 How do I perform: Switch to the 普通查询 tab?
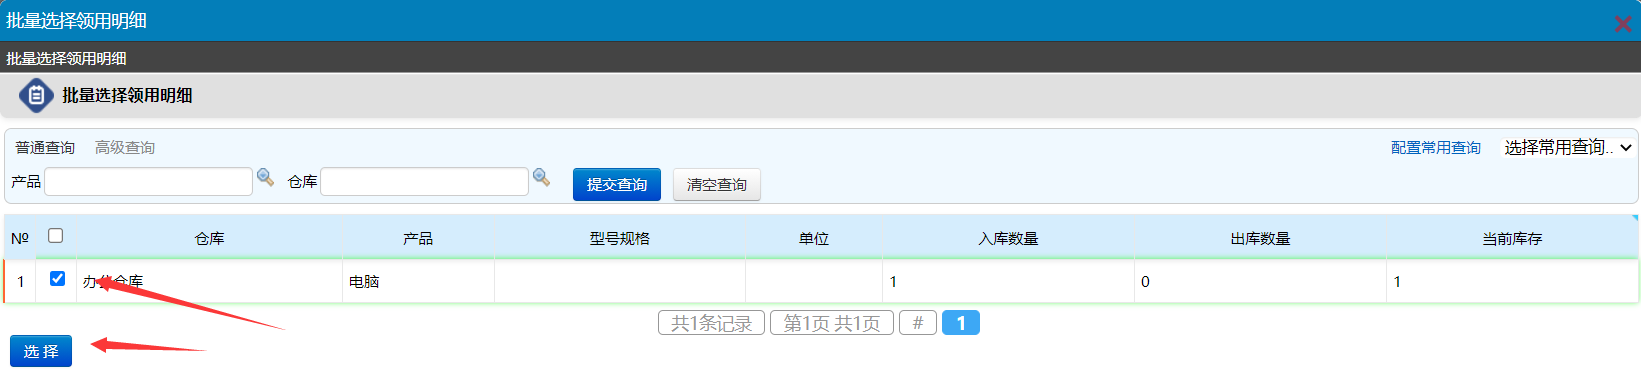tap(45, 147)
